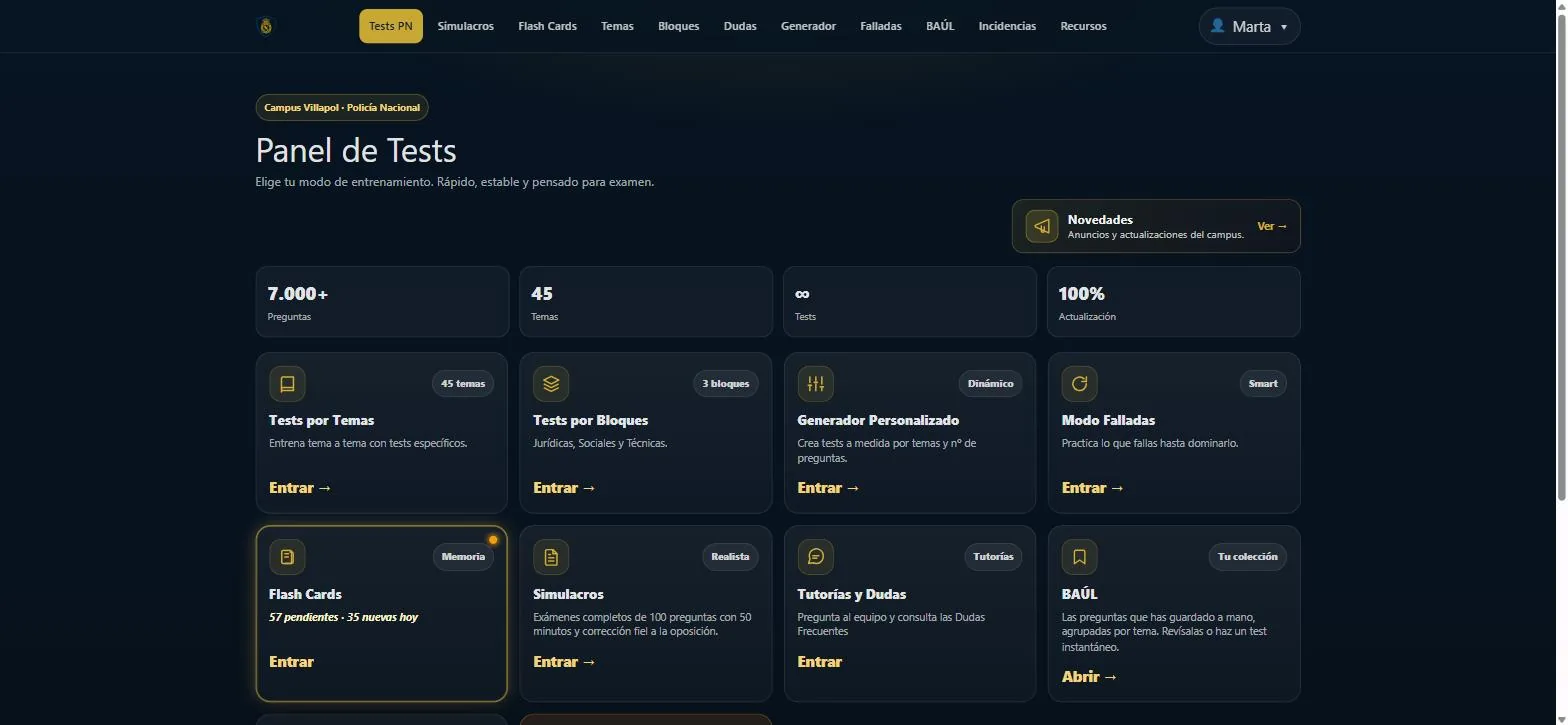This screenshot has height=725, width=1568.
Task: Click the bookmark icon on BAÚL card
Action: (x=1079, y=557)
